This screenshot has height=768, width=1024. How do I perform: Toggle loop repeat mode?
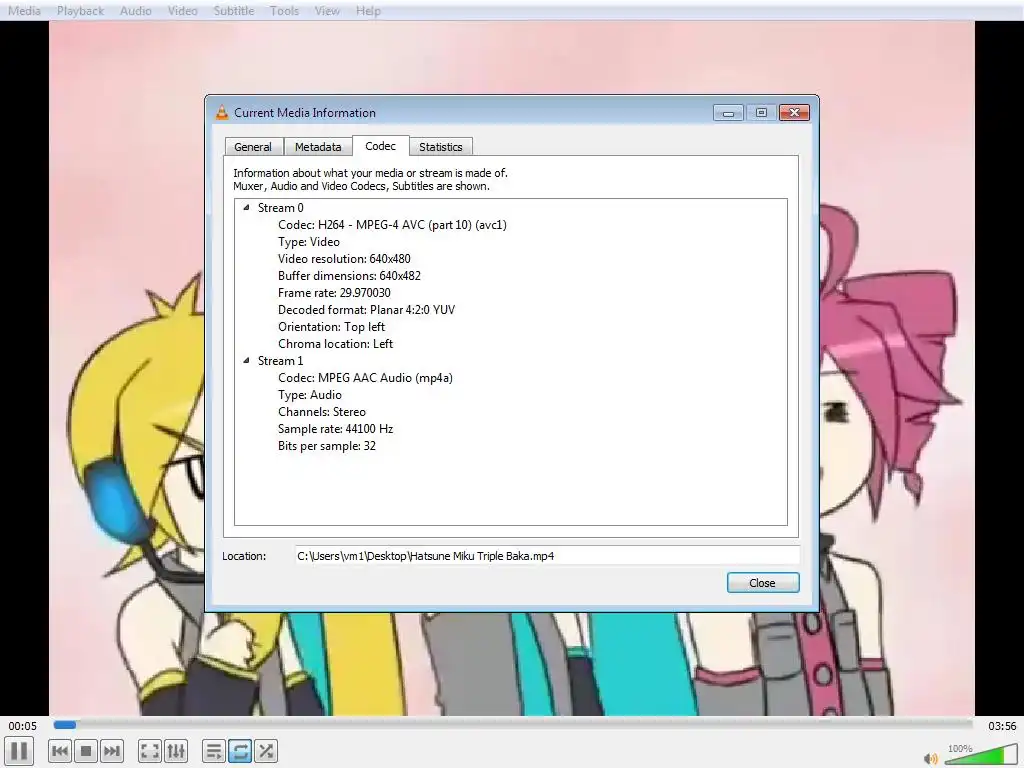tap(240, 751)
